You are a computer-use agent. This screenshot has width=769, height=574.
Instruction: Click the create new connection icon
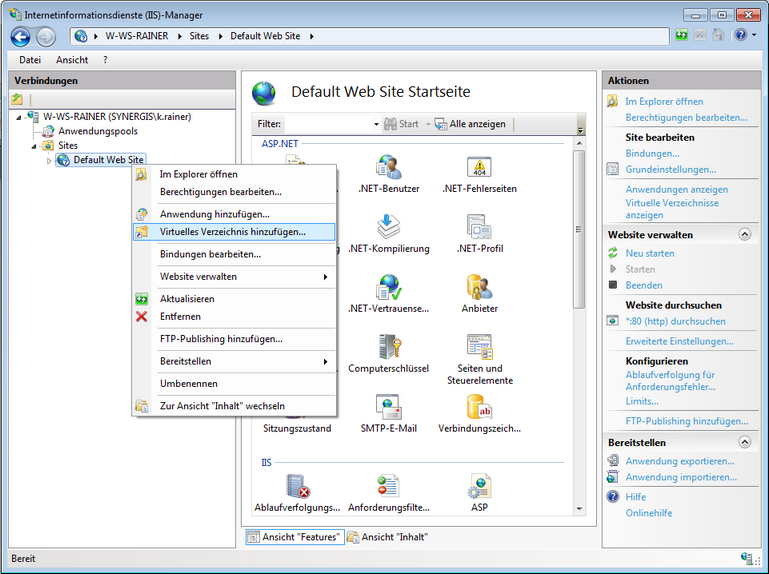[x=17, y=99]
